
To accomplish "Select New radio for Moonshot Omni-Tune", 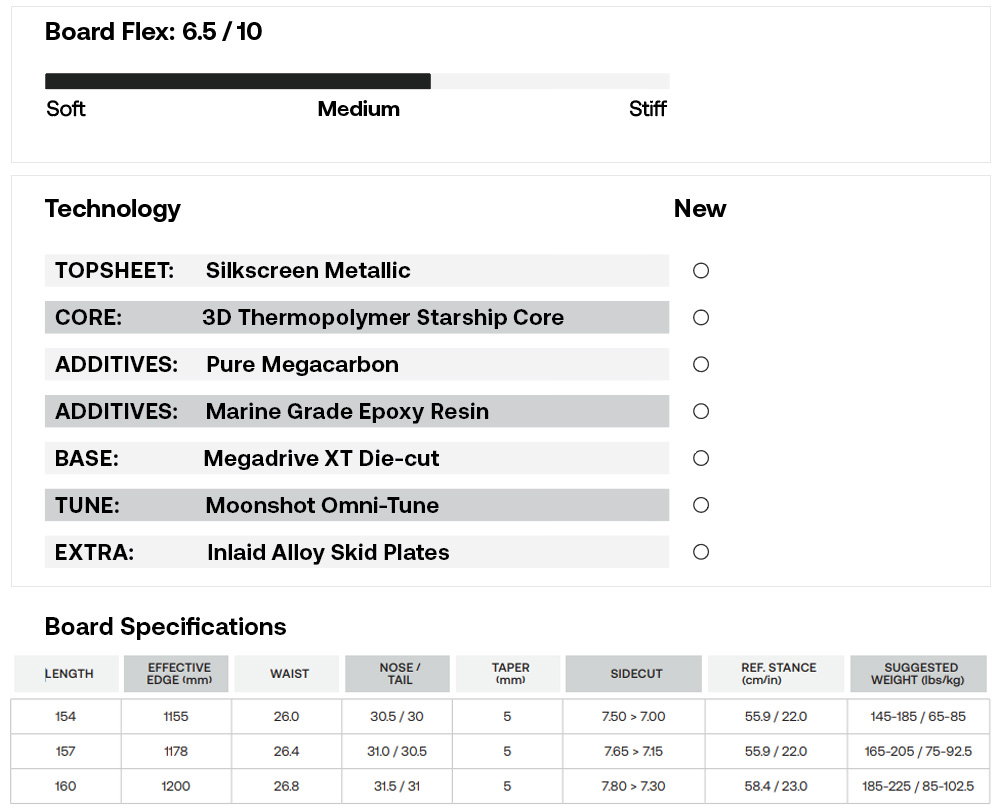I will pyautogui.click(x=701, y=505).
